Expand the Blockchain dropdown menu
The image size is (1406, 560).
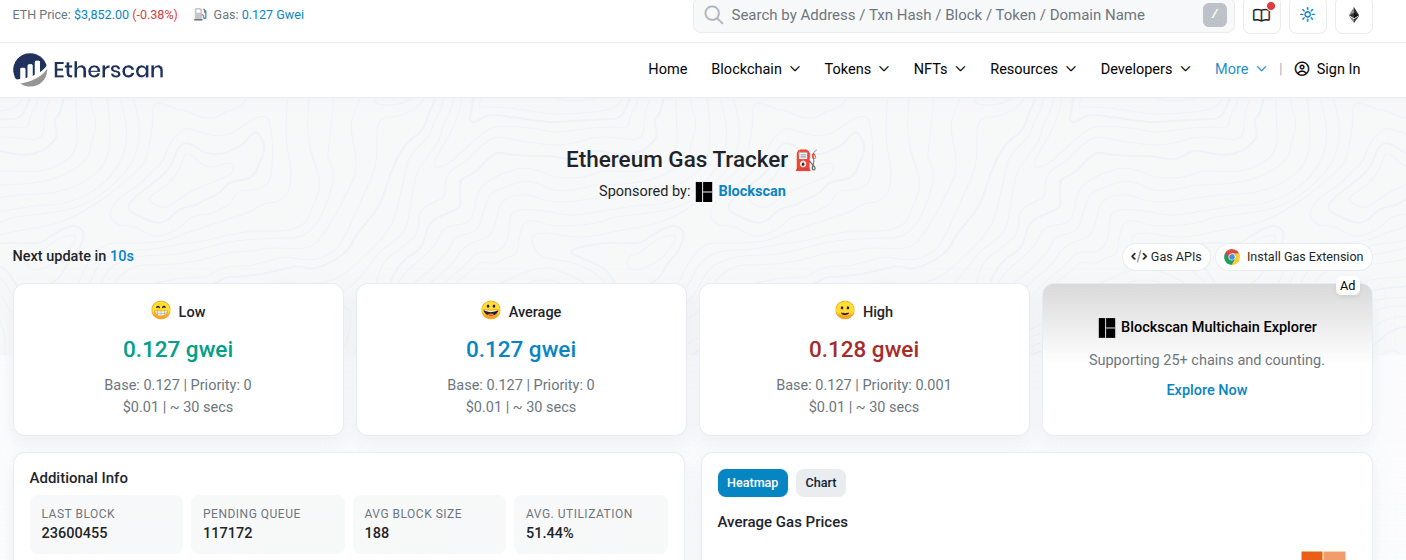(755, 69)
